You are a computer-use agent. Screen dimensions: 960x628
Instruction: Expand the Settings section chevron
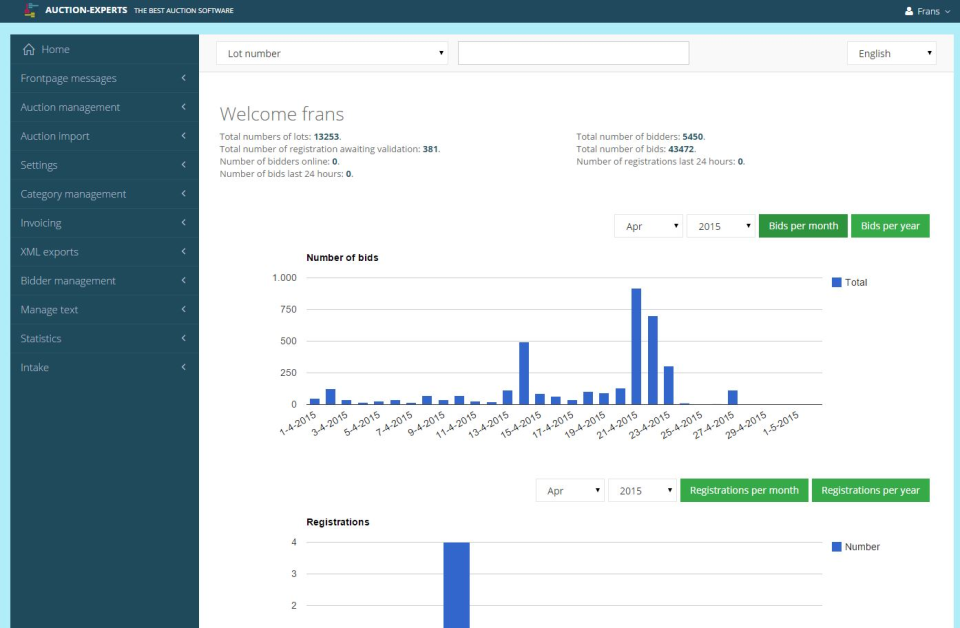click(183, 165)
